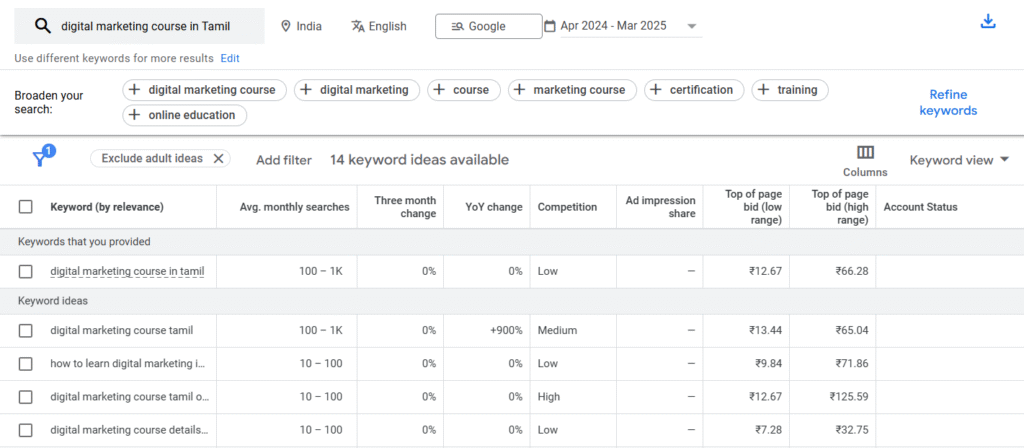Sort by Competition column
The image size is (1024, 448).
(567, 207)
